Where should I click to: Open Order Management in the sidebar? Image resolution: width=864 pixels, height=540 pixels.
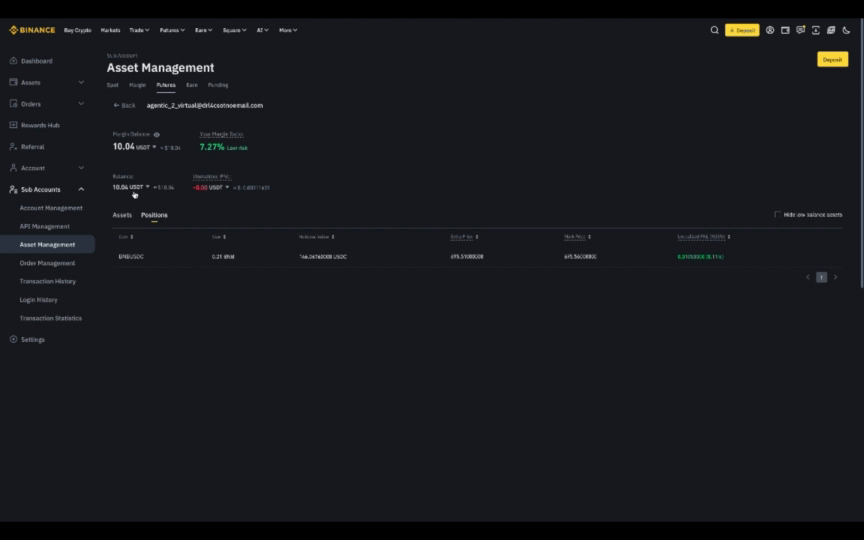point(47,263)
